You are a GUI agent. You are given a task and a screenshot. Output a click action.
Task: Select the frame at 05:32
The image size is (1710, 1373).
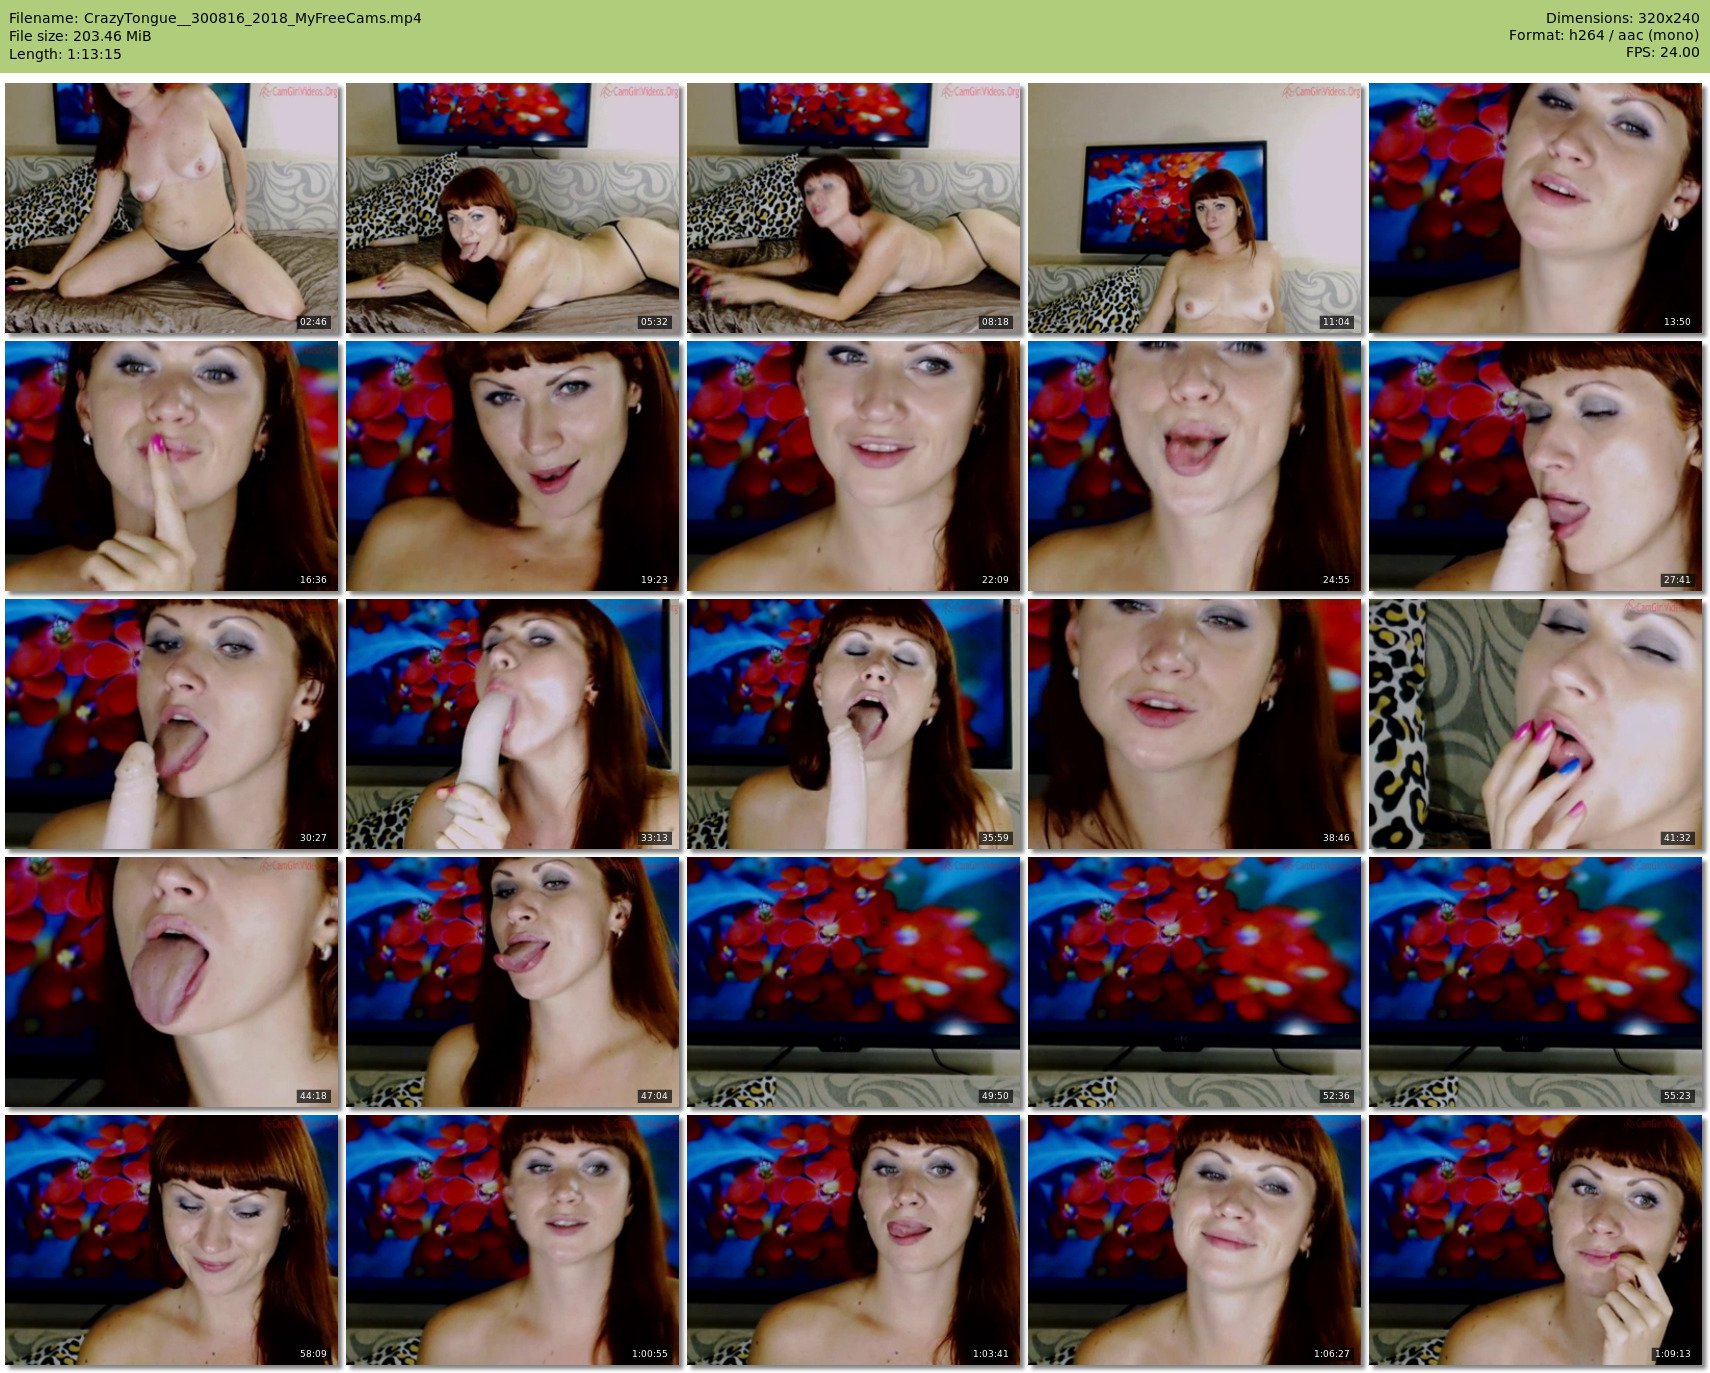point(513,208)
